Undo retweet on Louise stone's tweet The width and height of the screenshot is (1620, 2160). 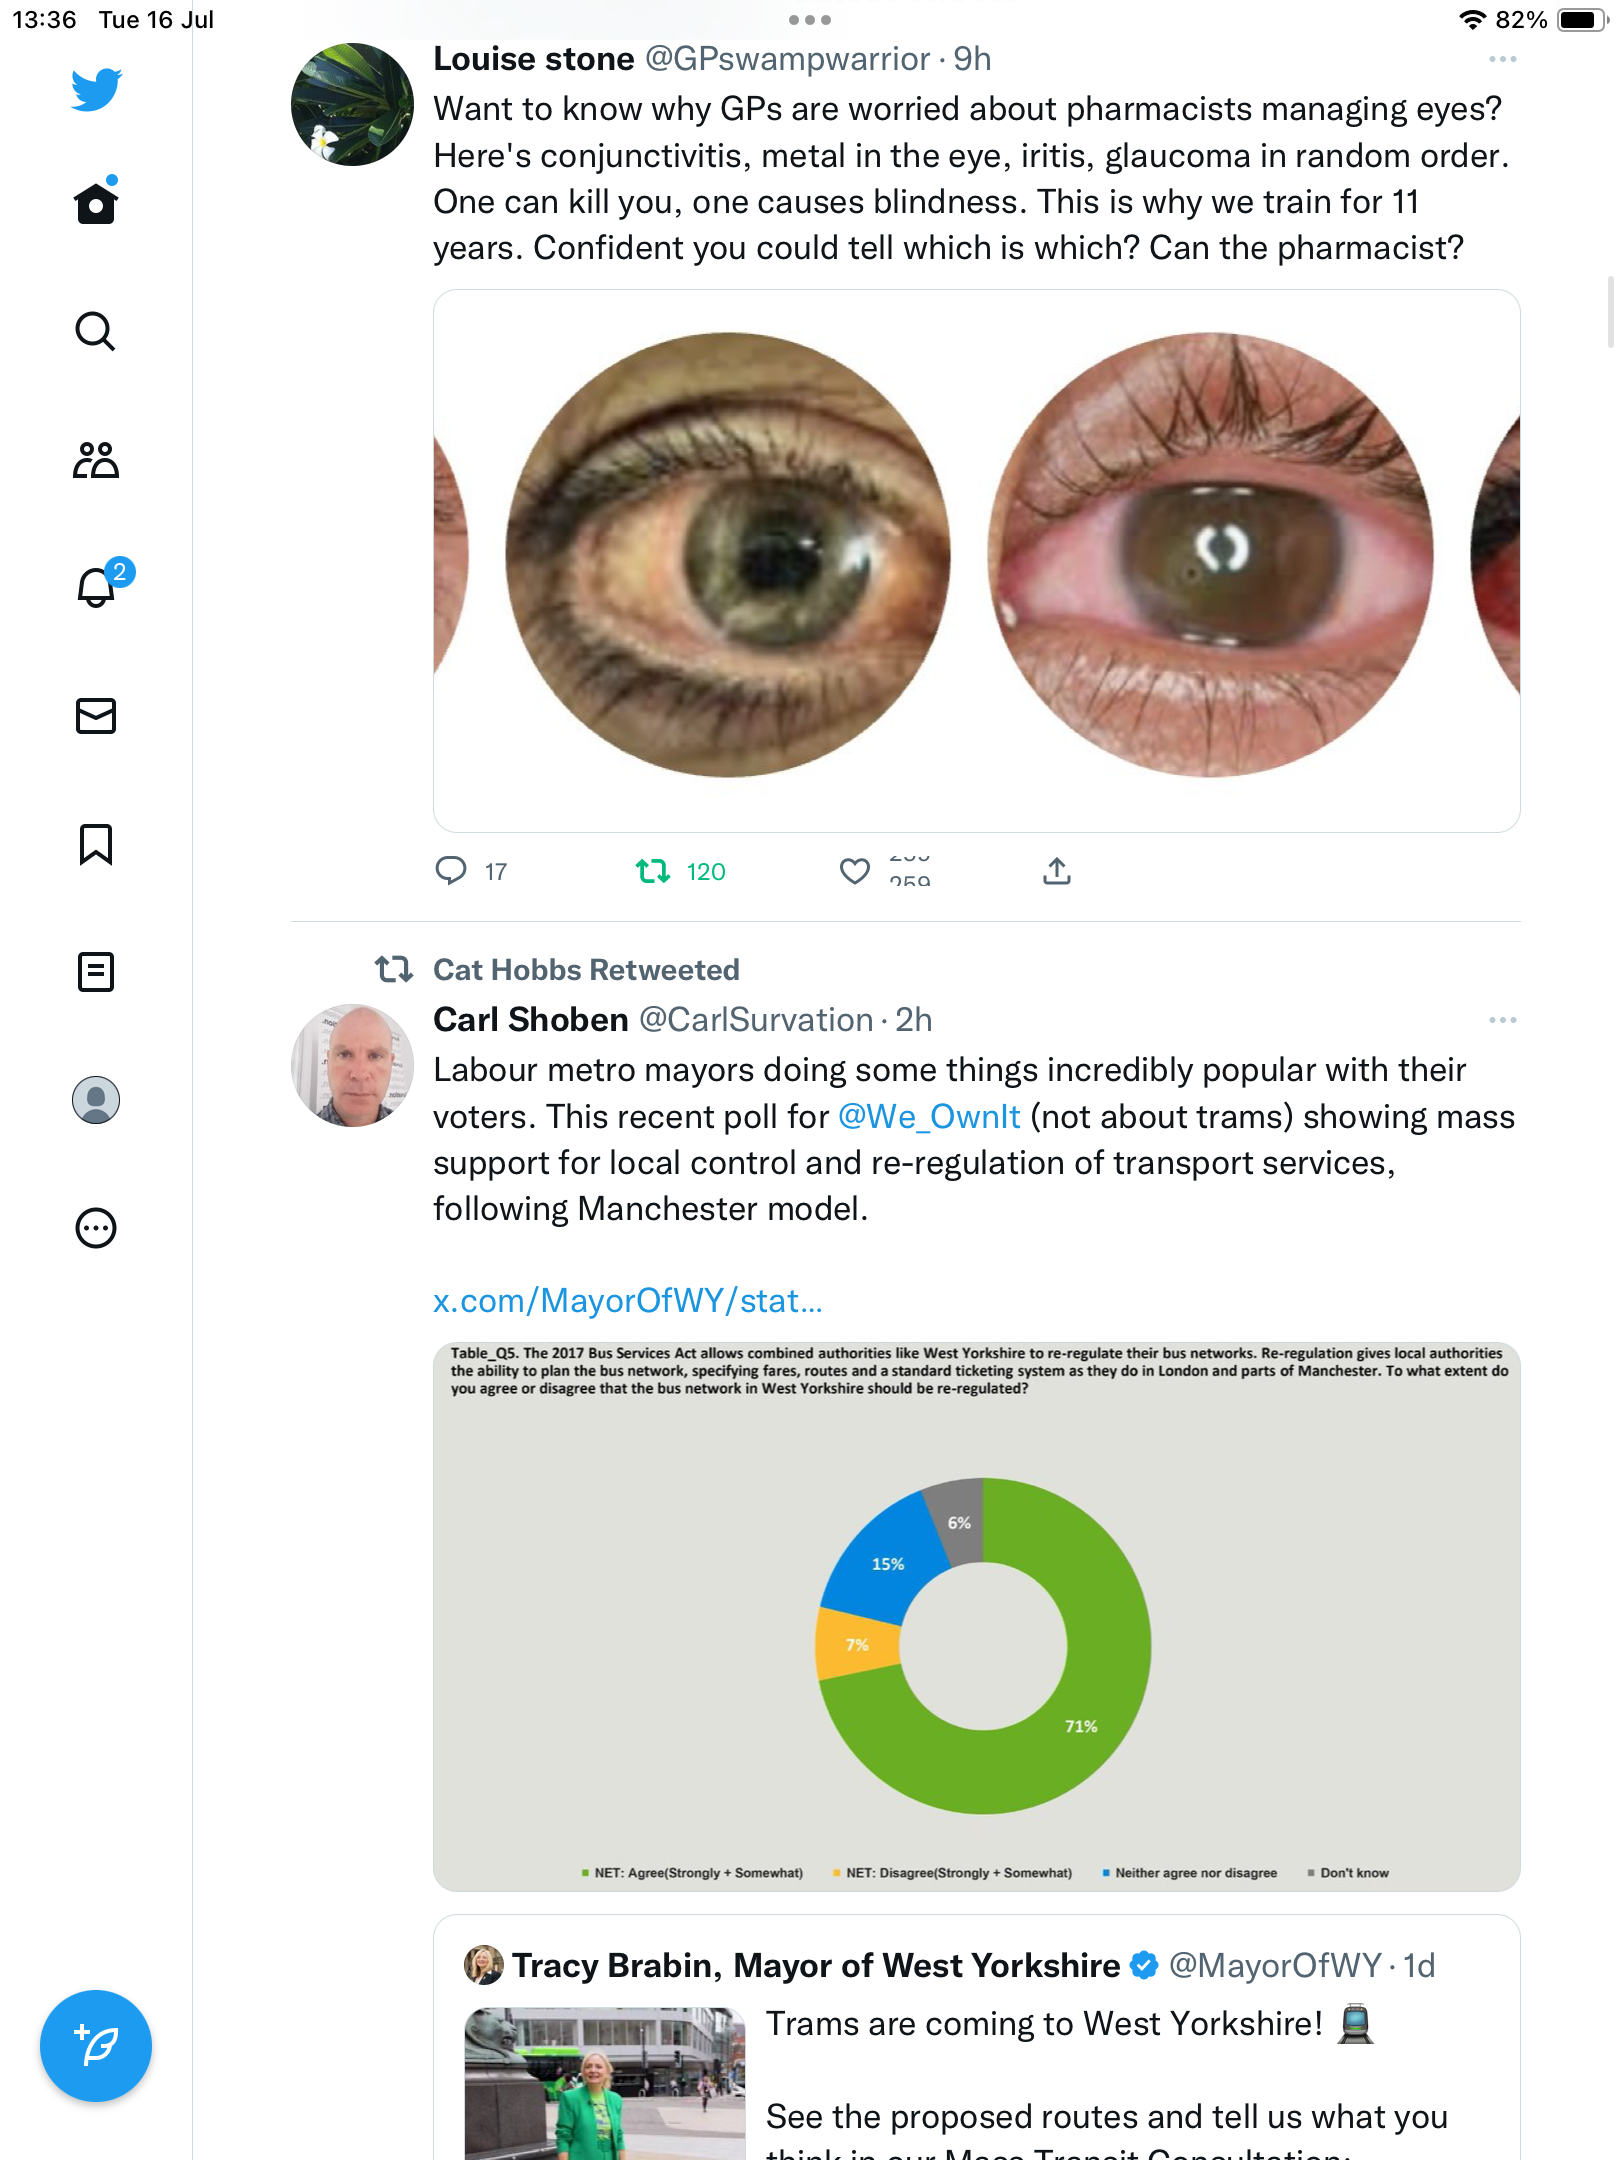[654, 872]
